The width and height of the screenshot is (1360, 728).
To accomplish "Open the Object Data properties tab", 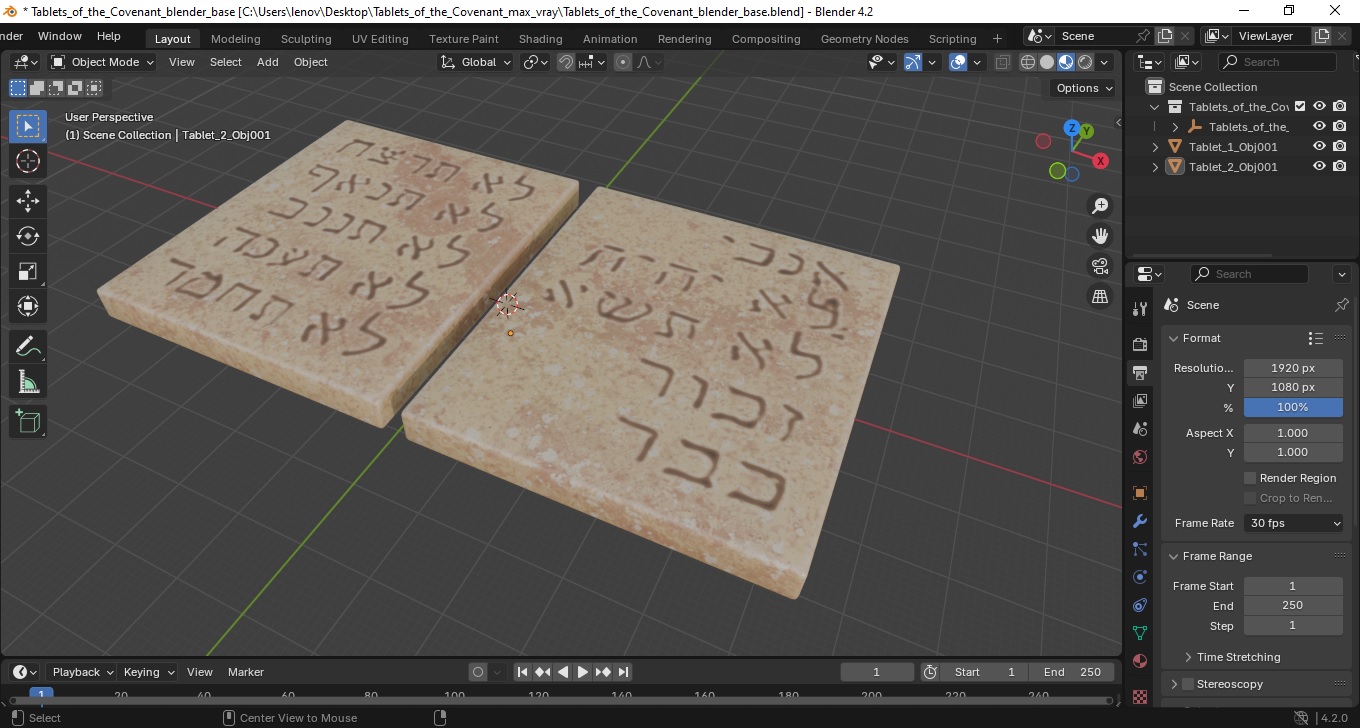I will pos(1139,633).
